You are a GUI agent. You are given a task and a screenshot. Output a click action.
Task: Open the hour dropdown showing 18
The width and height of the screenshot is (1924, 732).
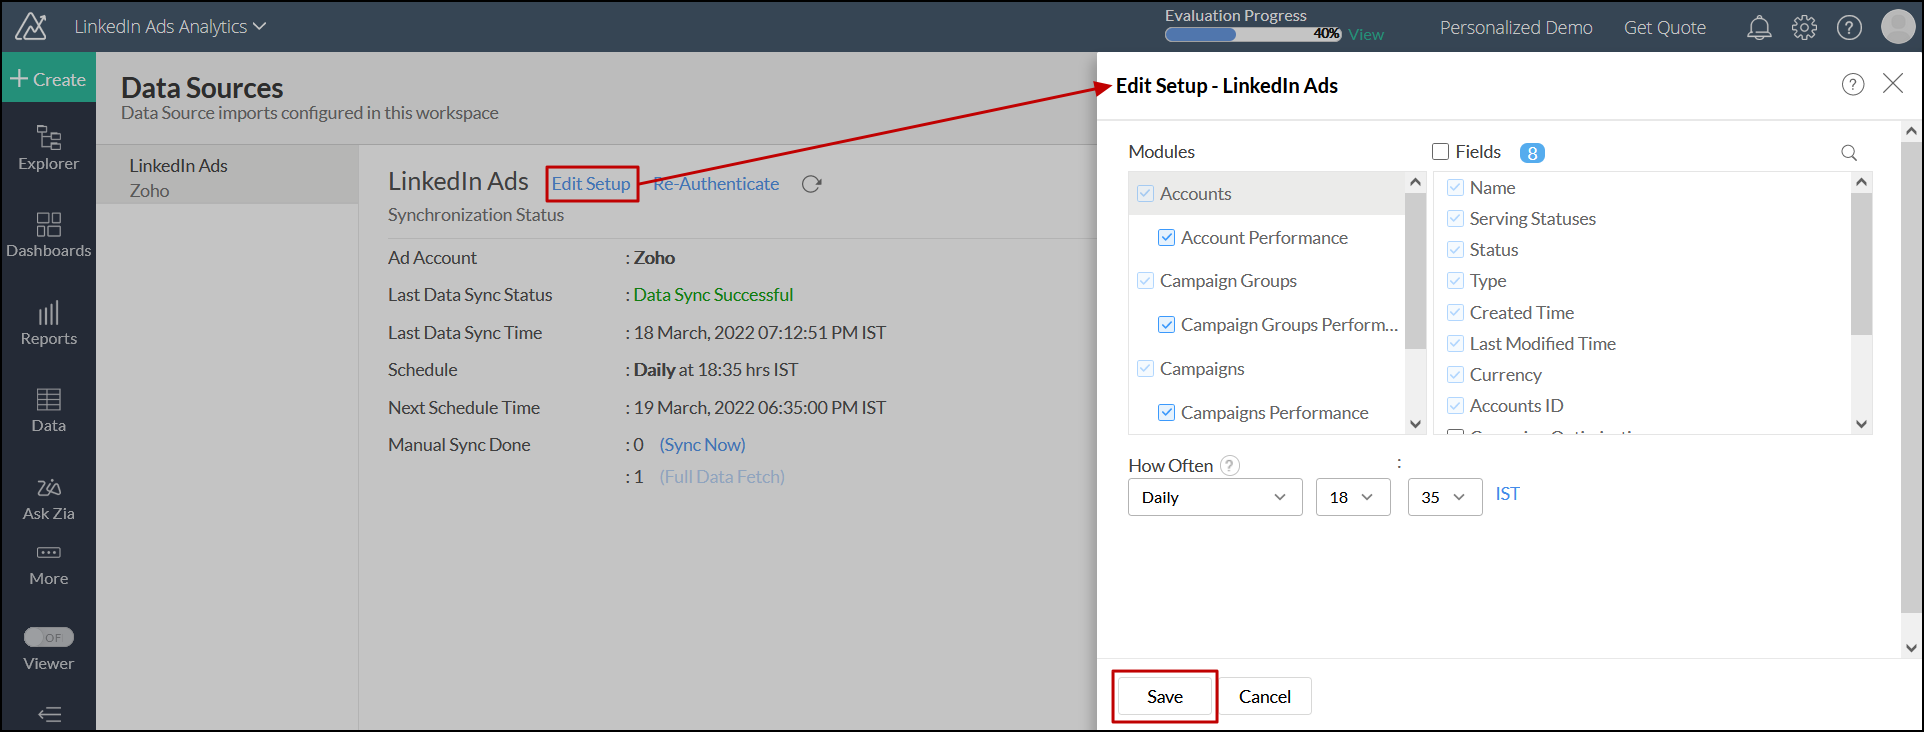coord(1353,497)
